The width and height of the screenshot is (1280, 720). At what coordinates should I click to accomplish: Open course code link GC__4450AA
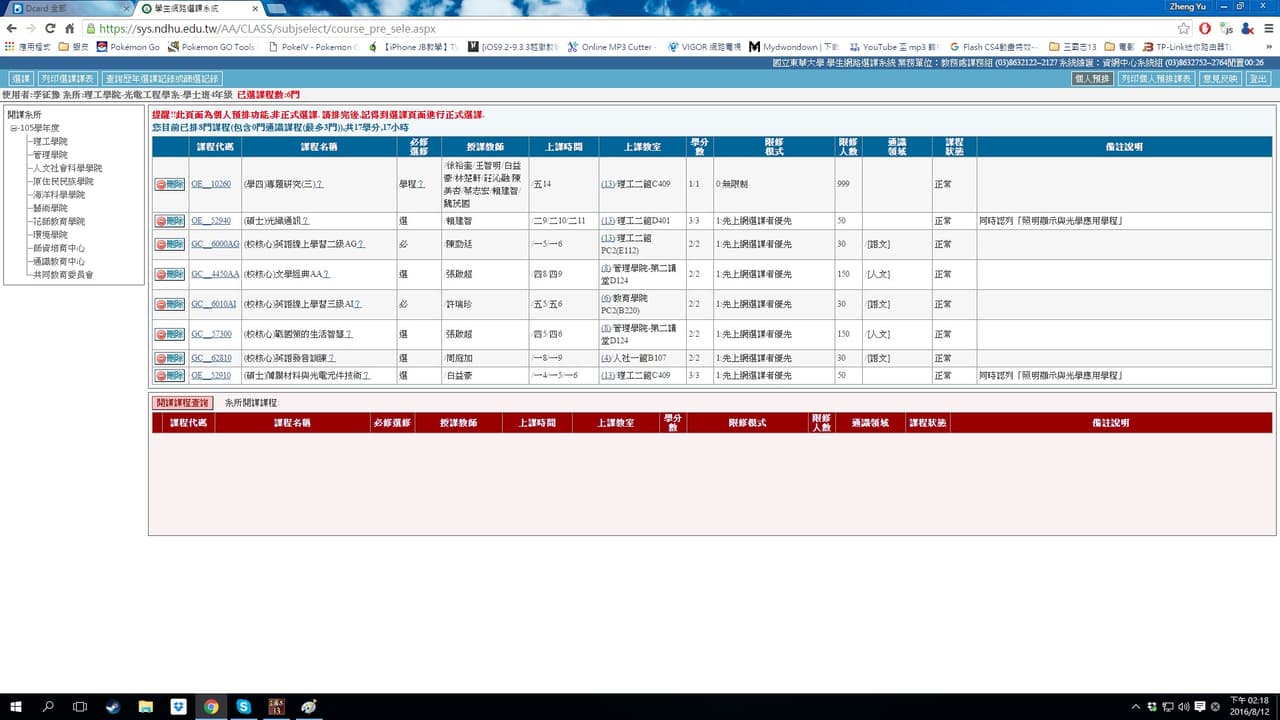click(215, 274)
